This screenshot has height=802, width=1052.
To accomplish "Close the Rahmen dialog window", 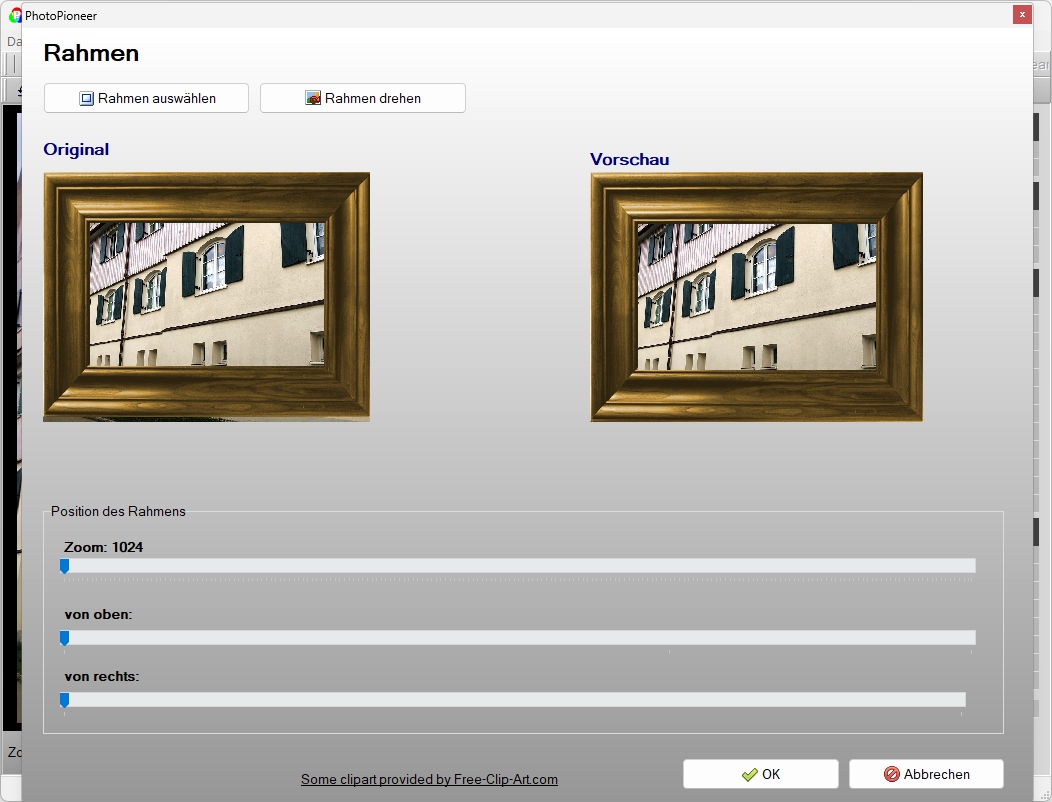I will (1022, 14).
